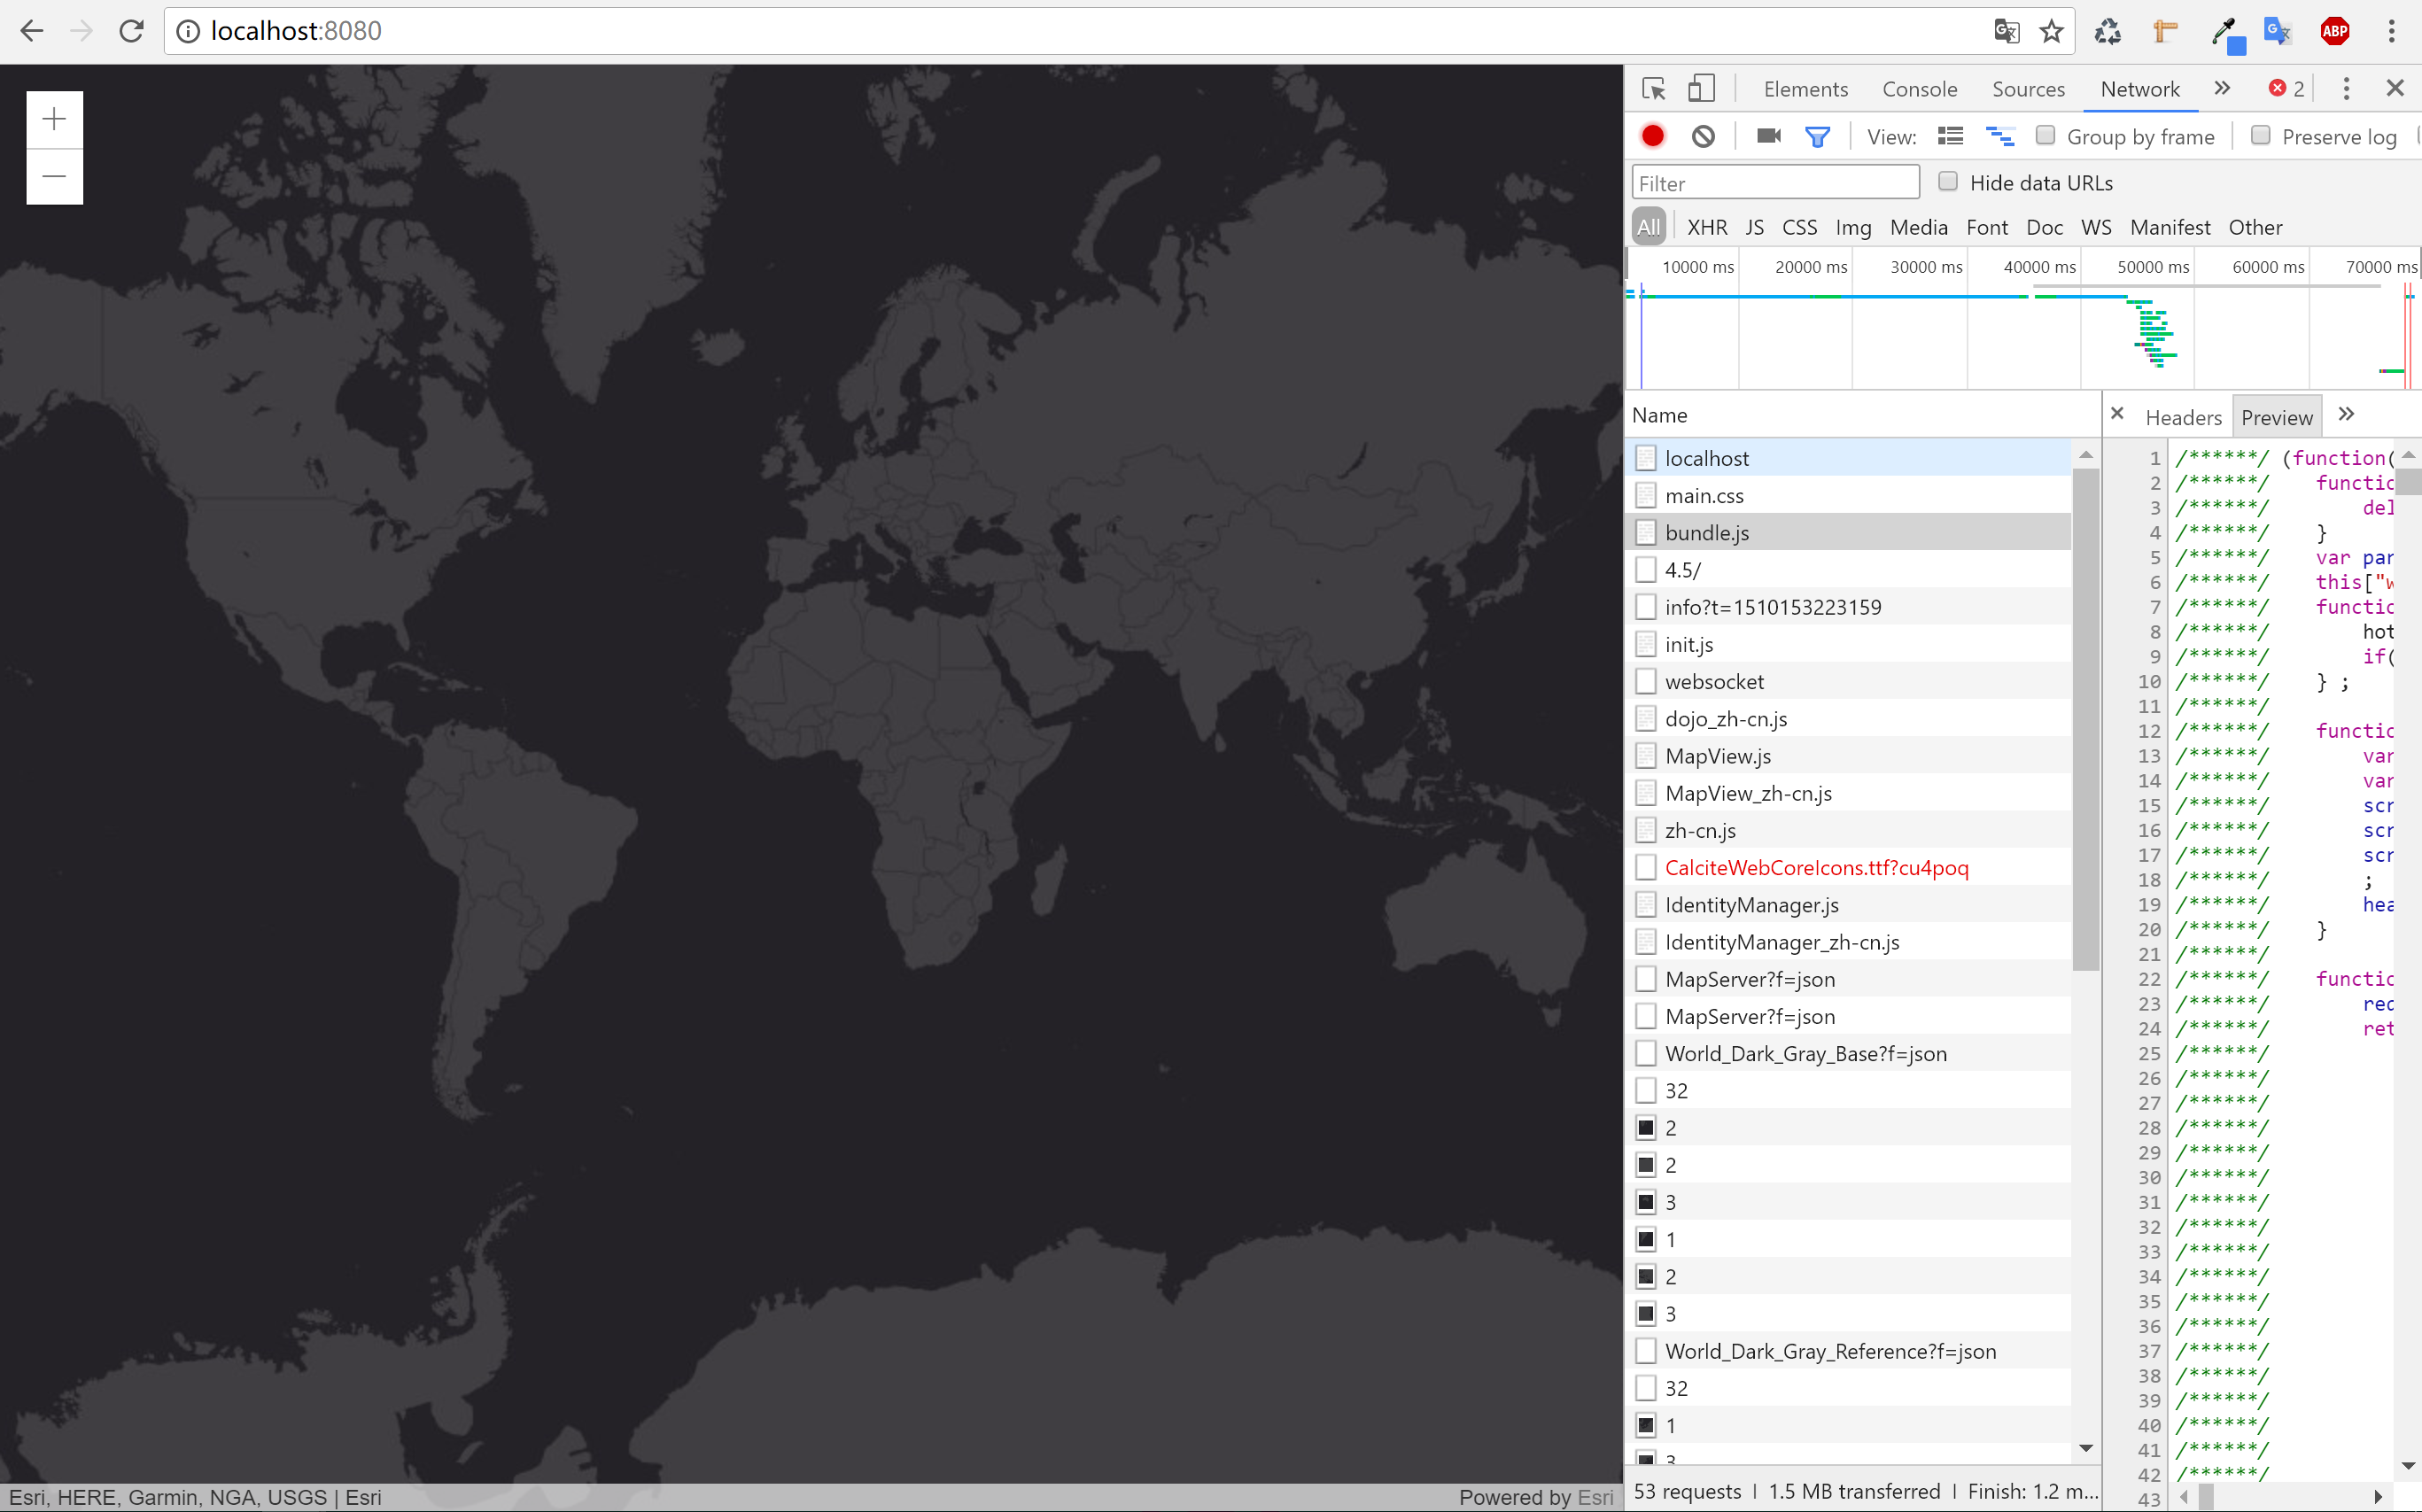Stop recording the network log

point(1652,136)
